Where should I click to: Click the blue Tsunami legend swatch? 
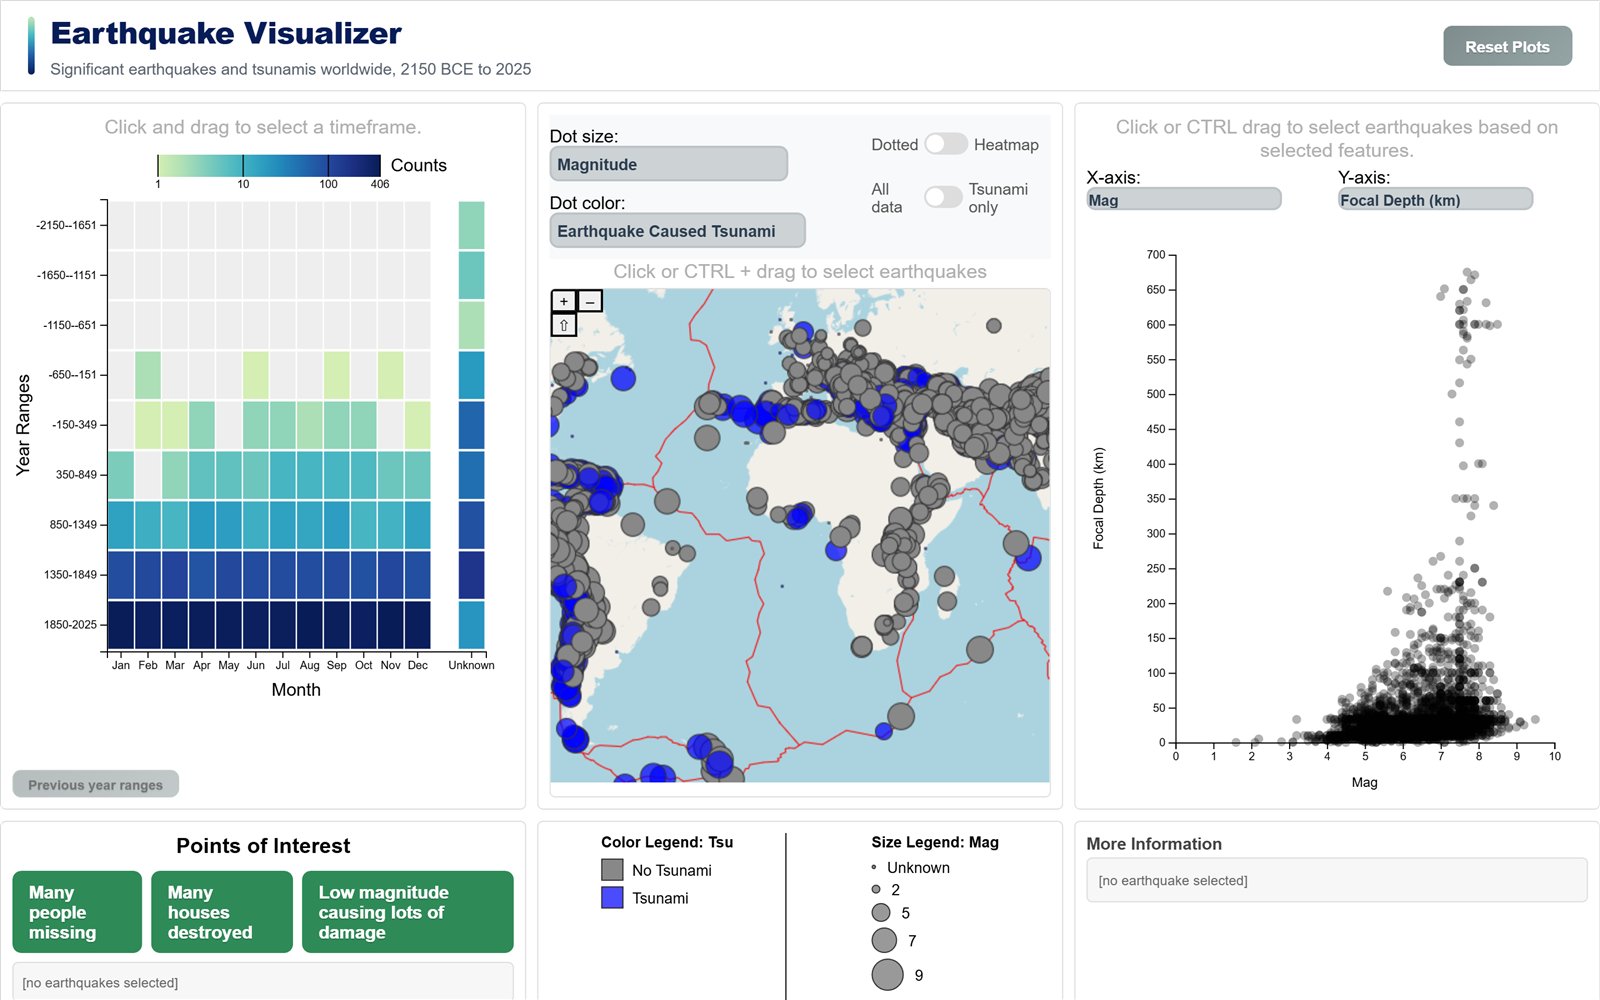(x=612, y=898)
